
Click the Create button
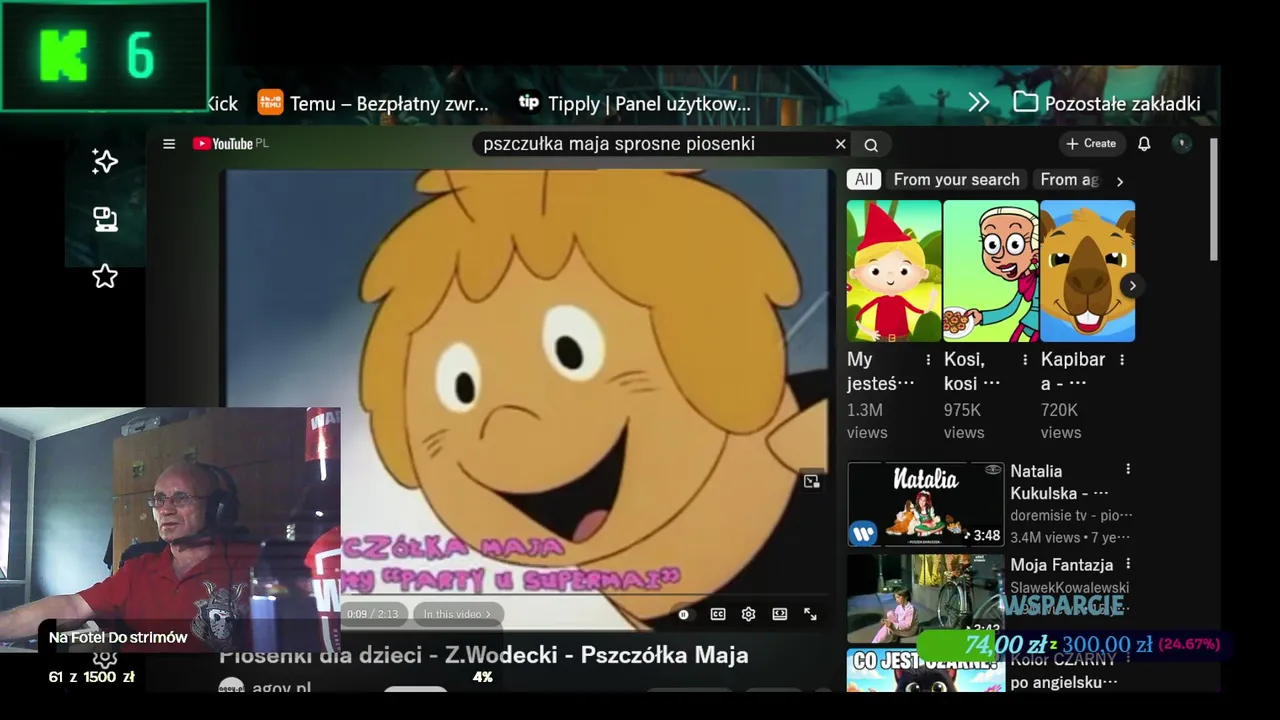click(x=1091, y=144)
